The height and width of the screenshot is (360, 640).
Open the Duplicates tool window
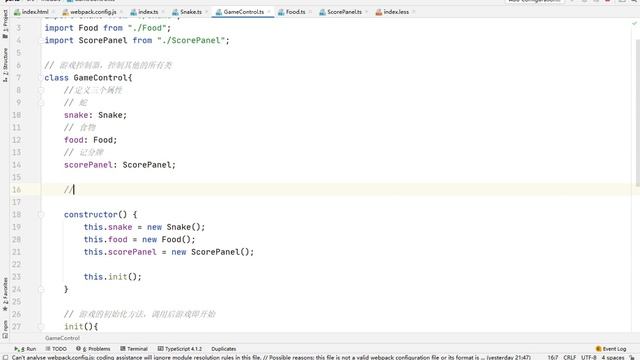(x=224, y=349)
